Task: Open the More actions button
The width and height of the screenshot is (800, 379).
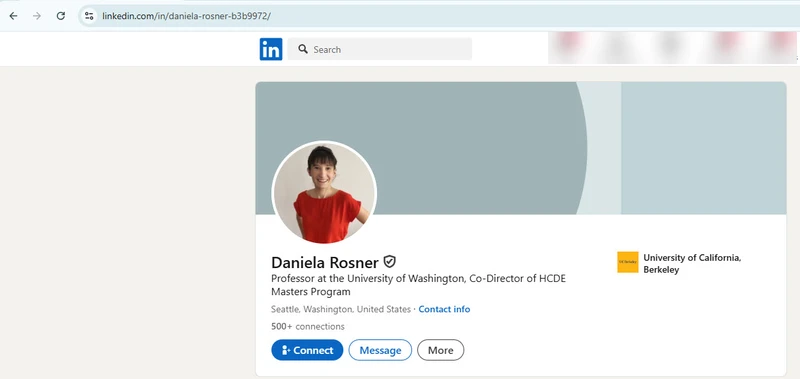Action: (441, 350)
